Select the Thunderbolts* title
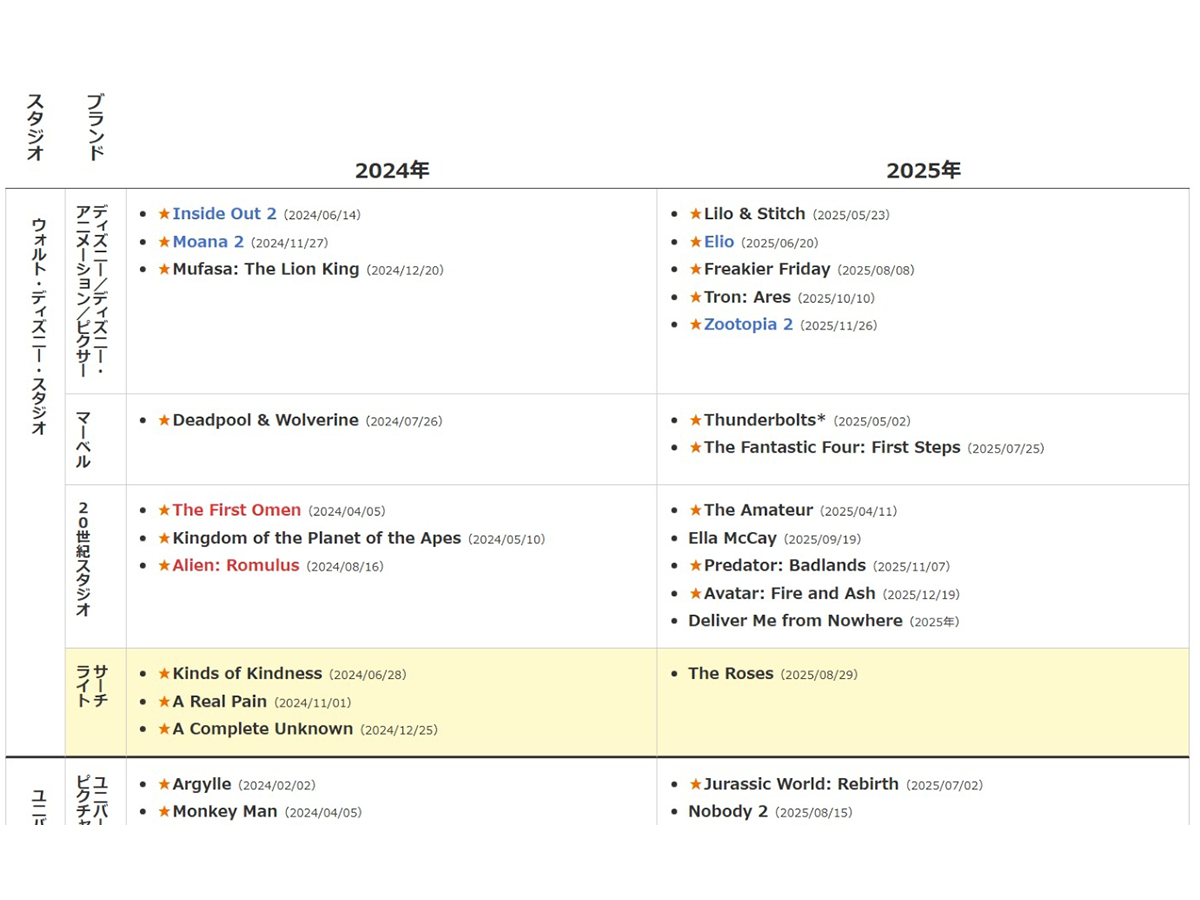 tap(765, 420)
